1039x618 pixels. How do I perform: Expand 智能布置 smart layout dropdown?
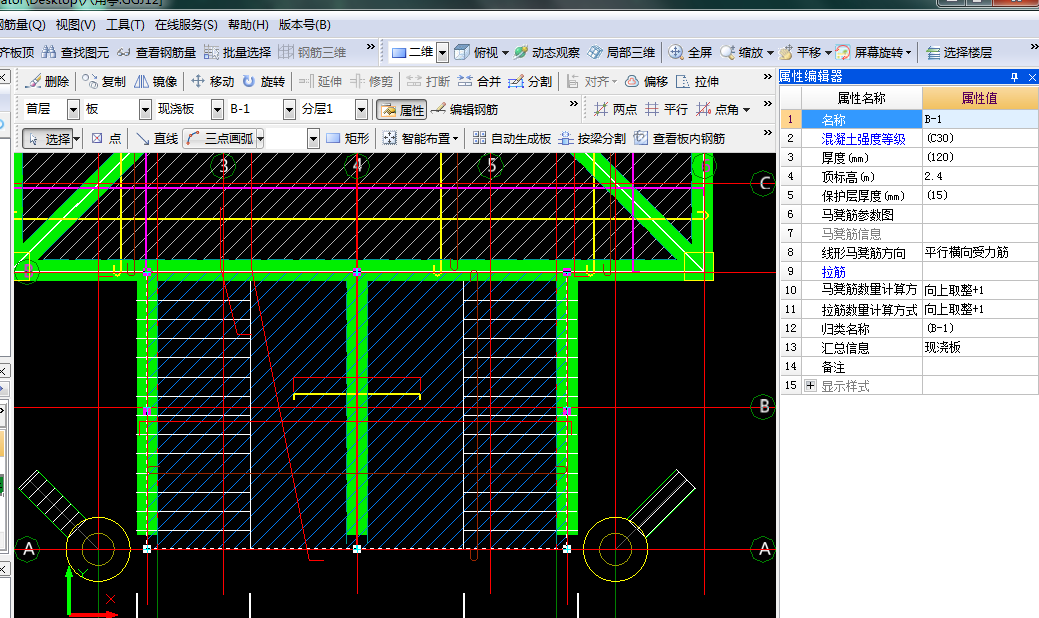point(456,138)
